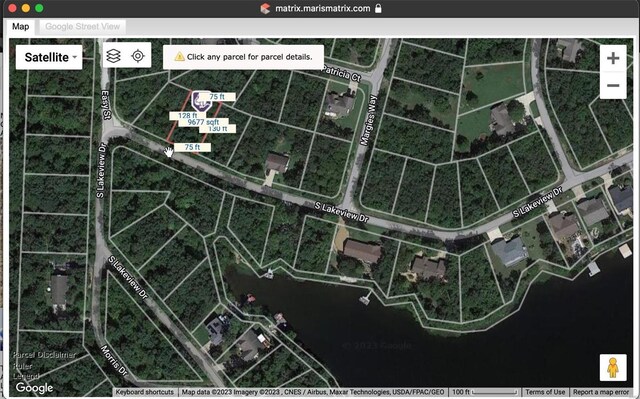Open the Satellite map type dropdown

point(49,57)
